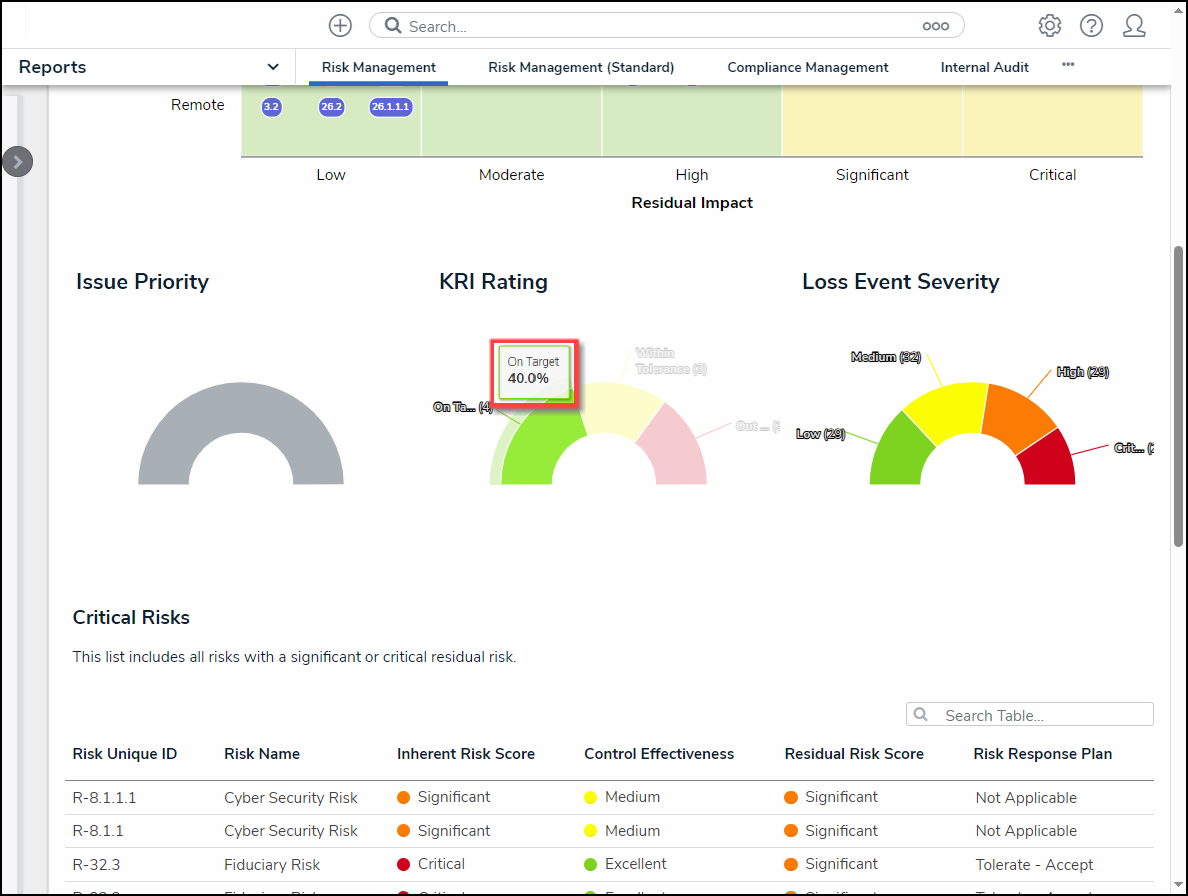The height and width of the screenshot is (896, 1188).
Task: Go to the Internal Audit tab
Action: tap(984, 68)
